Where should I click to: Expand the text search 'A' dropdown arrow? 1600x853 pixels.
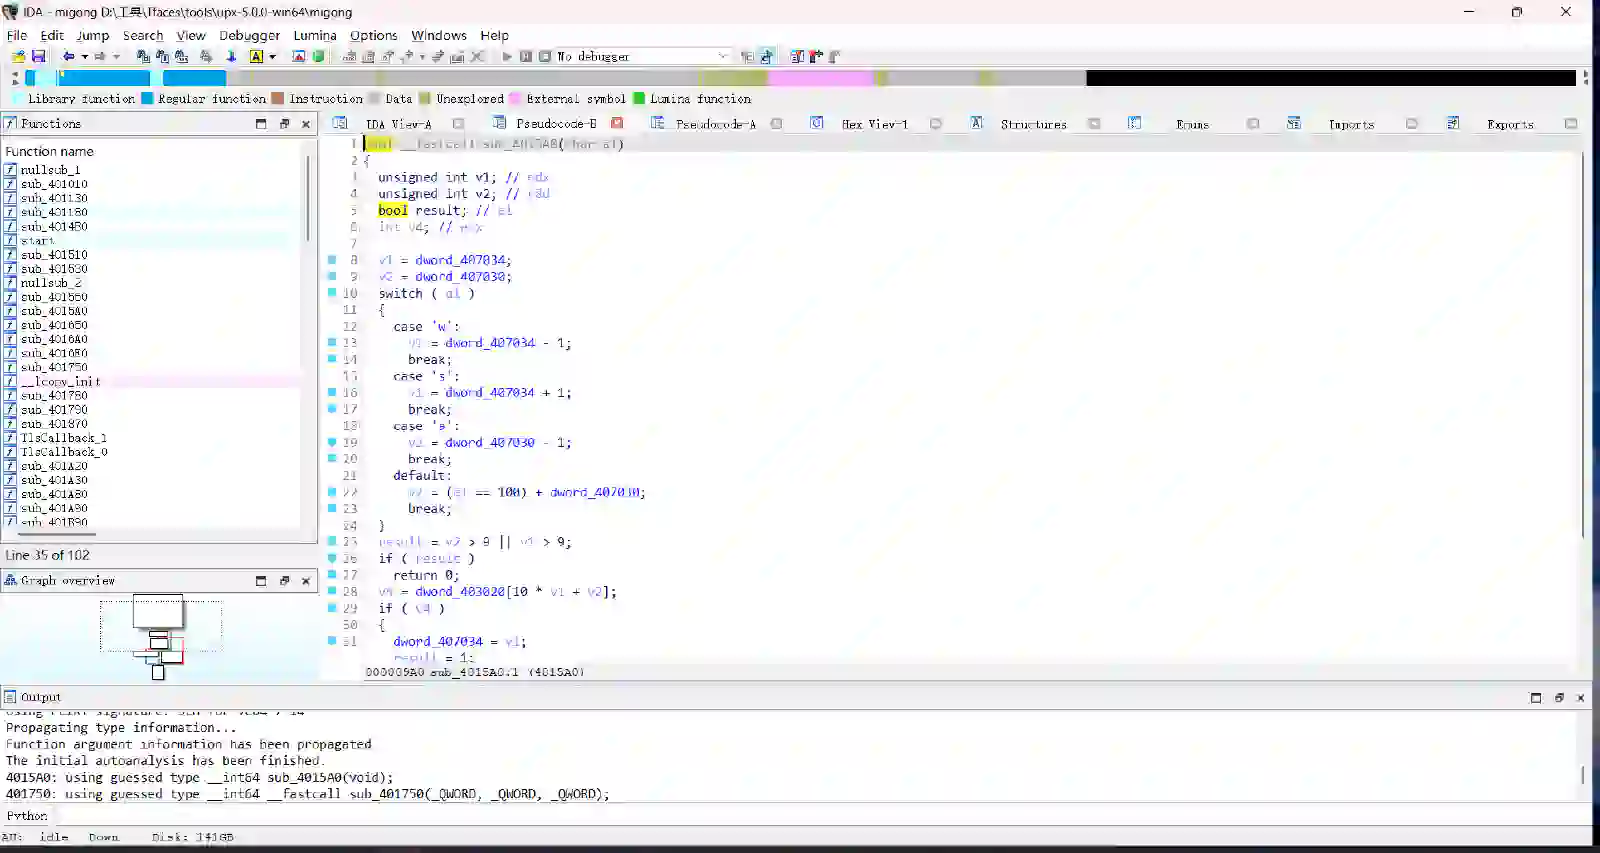pyautogui.click(x=272, y=57)
